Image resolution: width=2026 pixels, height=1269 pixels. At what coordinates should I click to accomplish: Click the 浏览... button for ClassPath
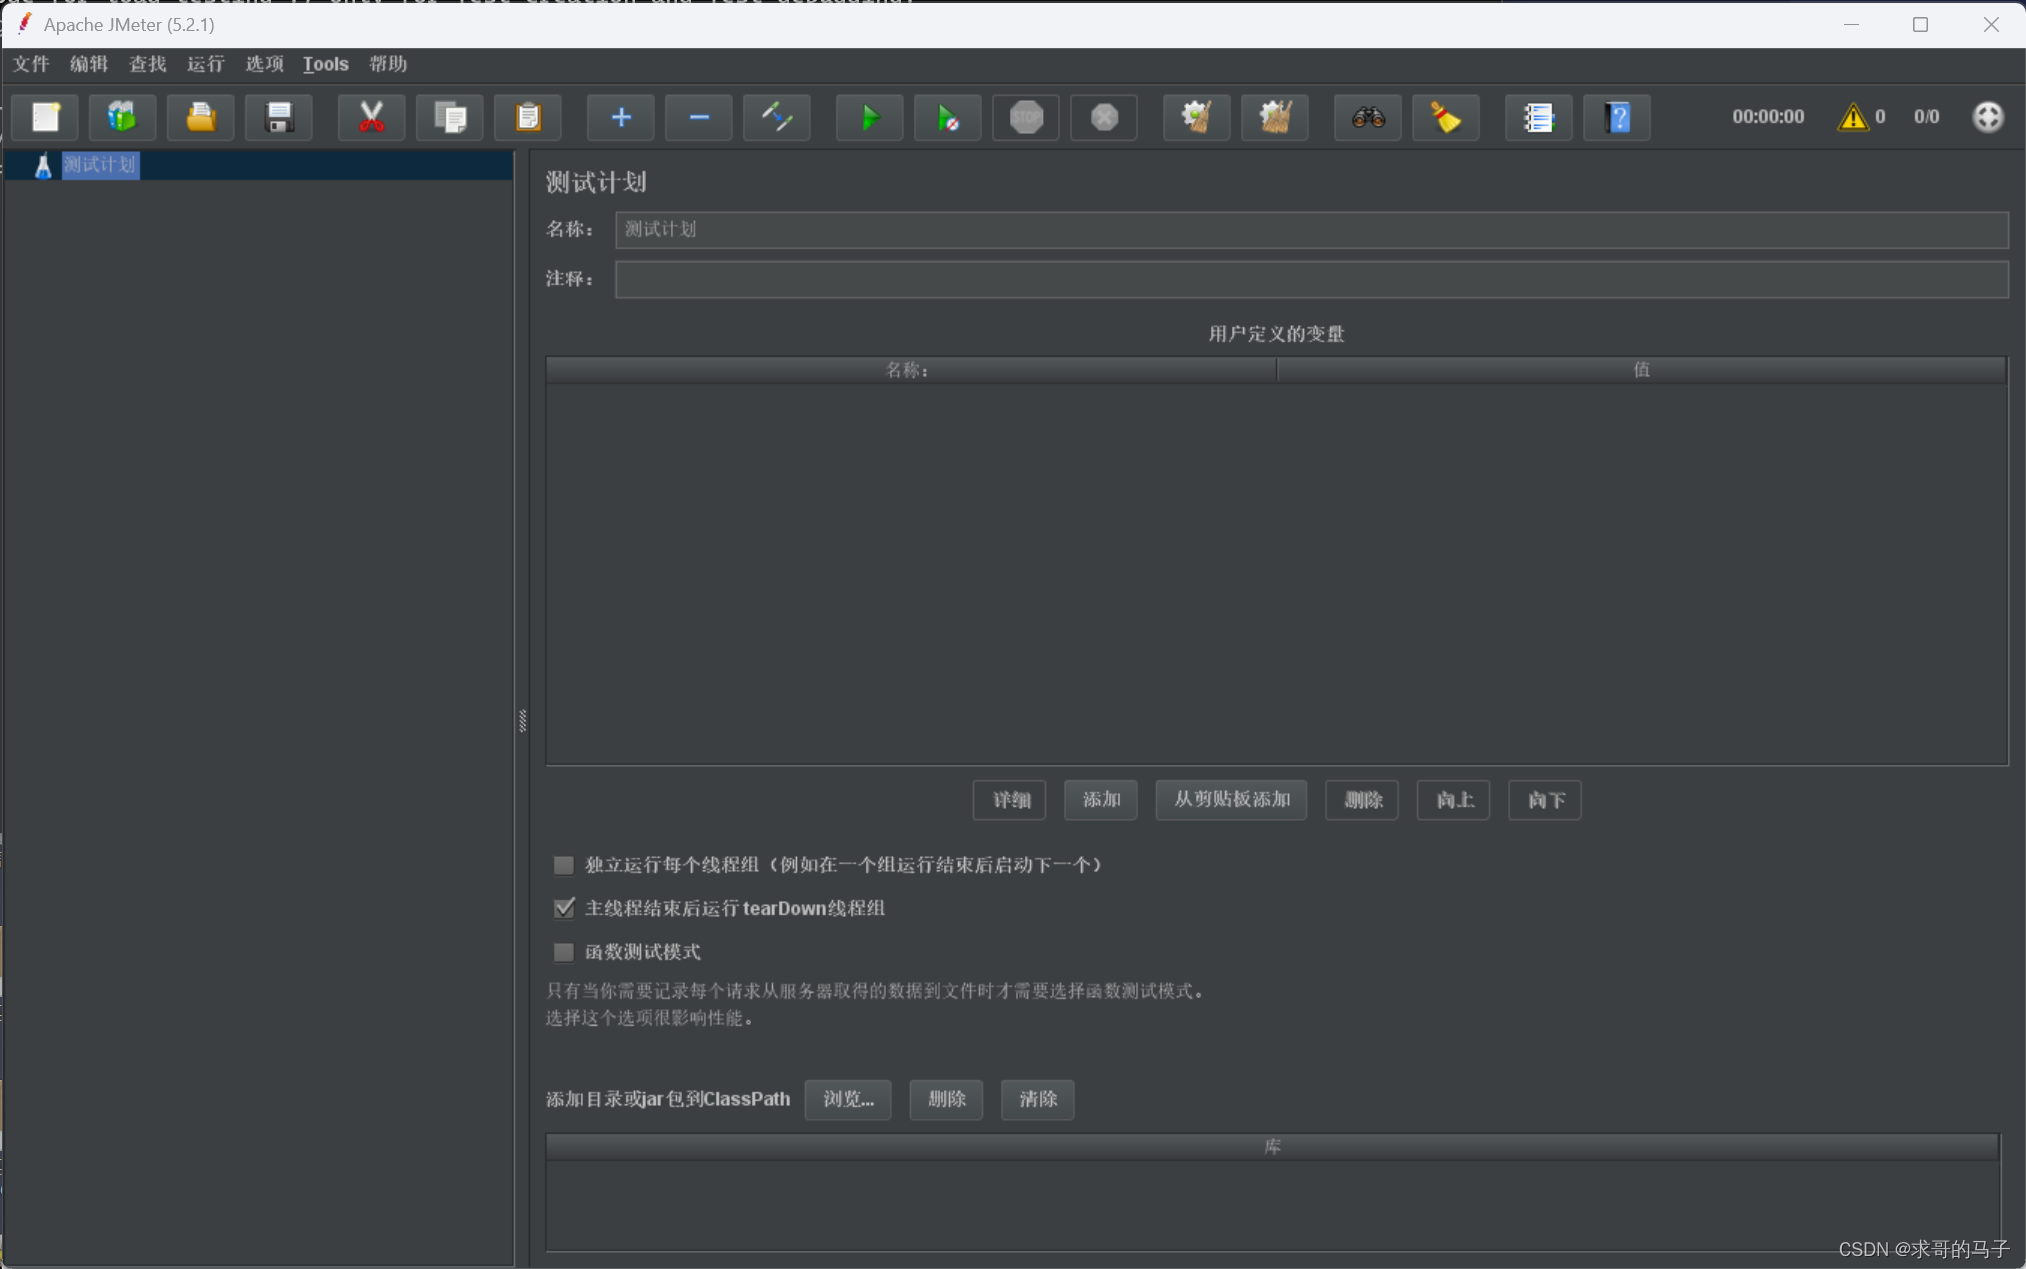pos(847,1099)
